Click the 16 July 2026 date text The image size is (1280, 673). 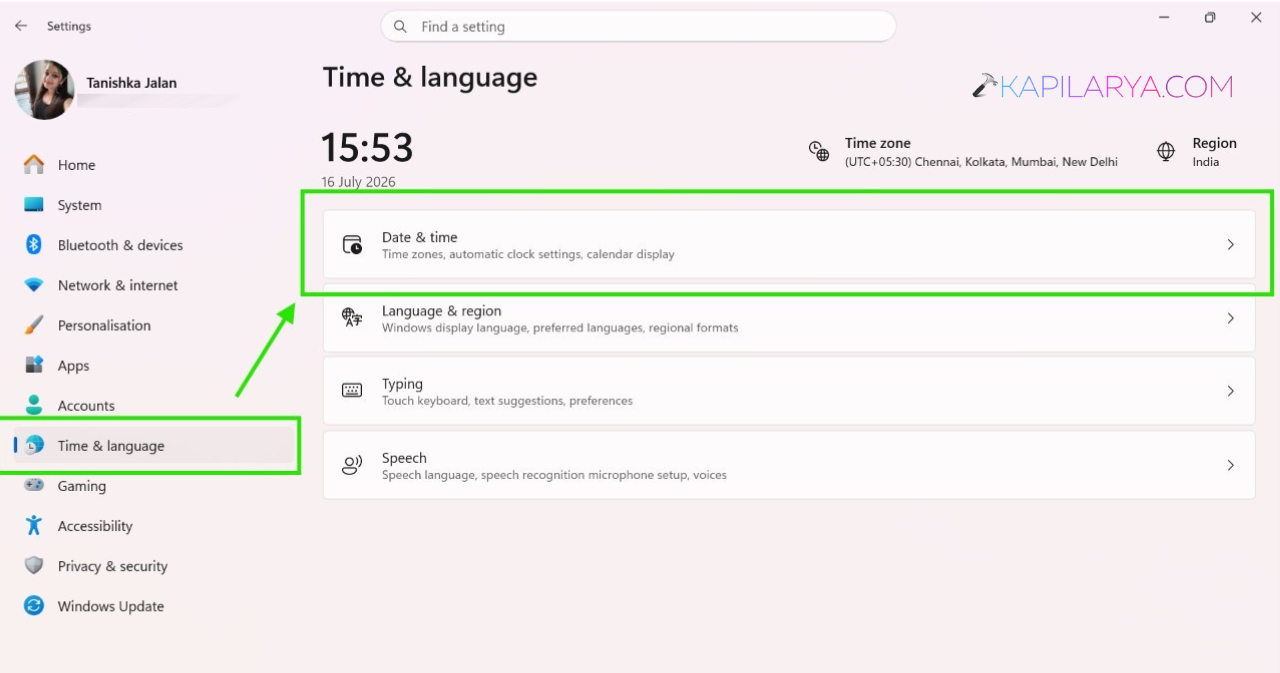(x=358, y=182)
